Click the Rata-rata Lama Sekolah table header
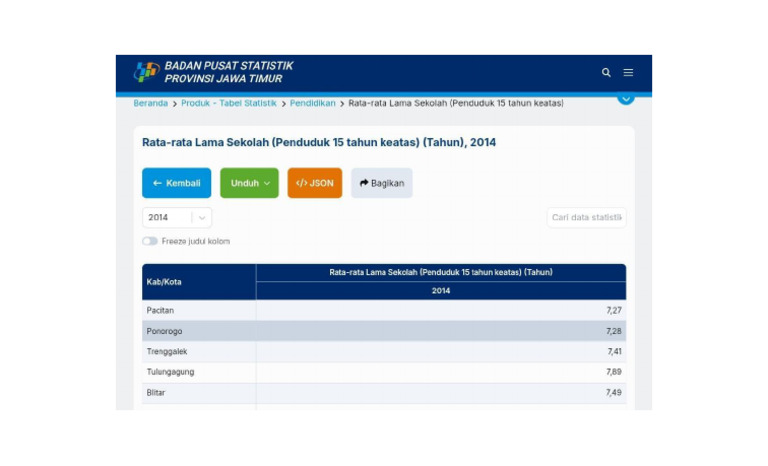Screen dimensions: 768x466 pyautogui.click(x=441, y=272)
